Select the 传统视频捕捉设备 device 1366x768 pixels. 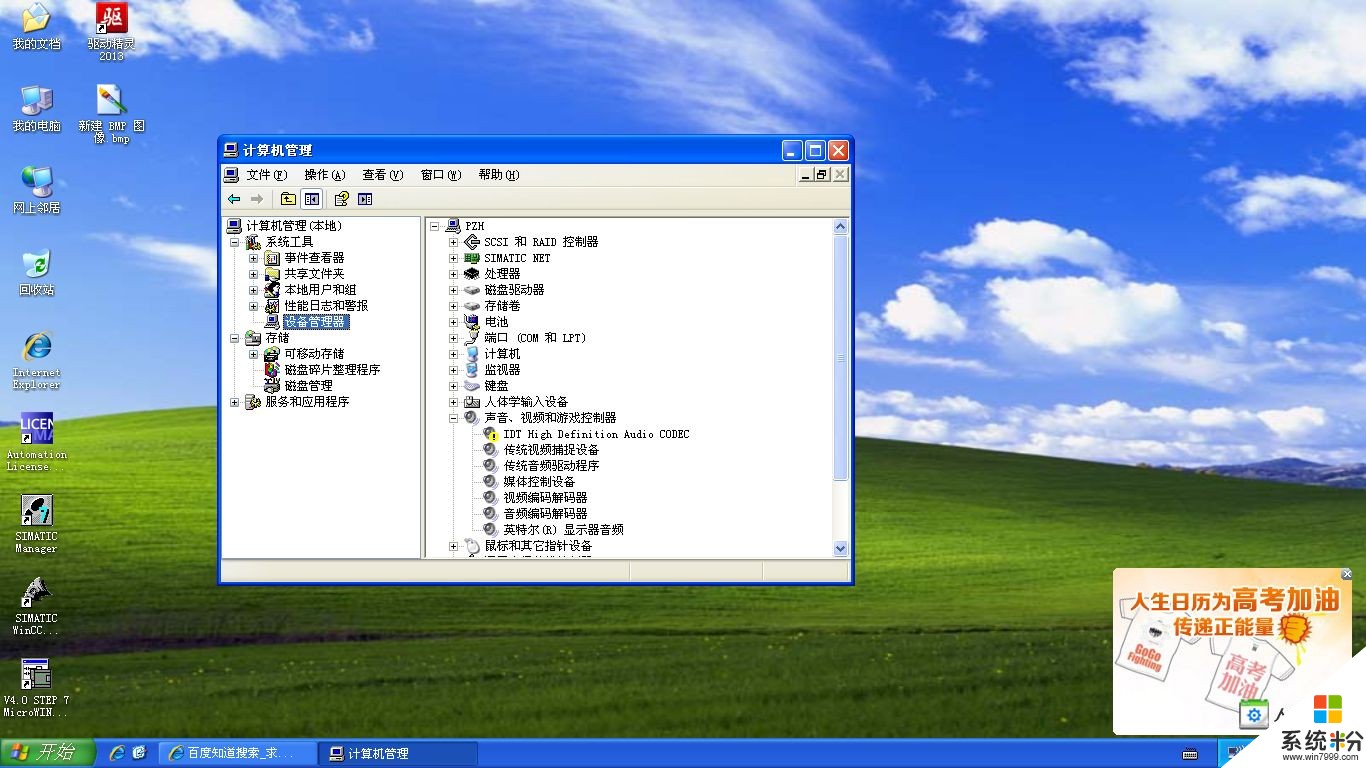click(551, 450)
